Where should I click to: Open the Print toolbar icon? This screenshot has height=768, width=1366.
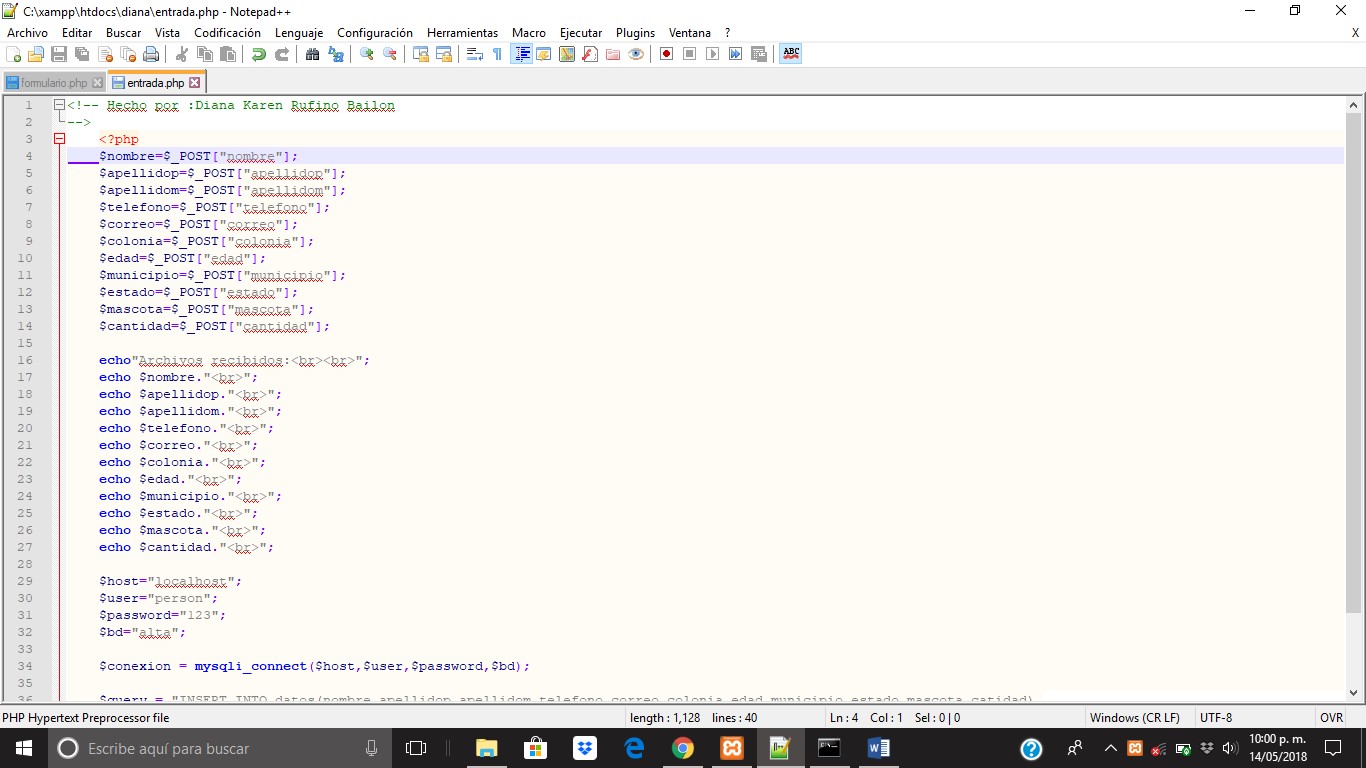[x=151, y=54]
